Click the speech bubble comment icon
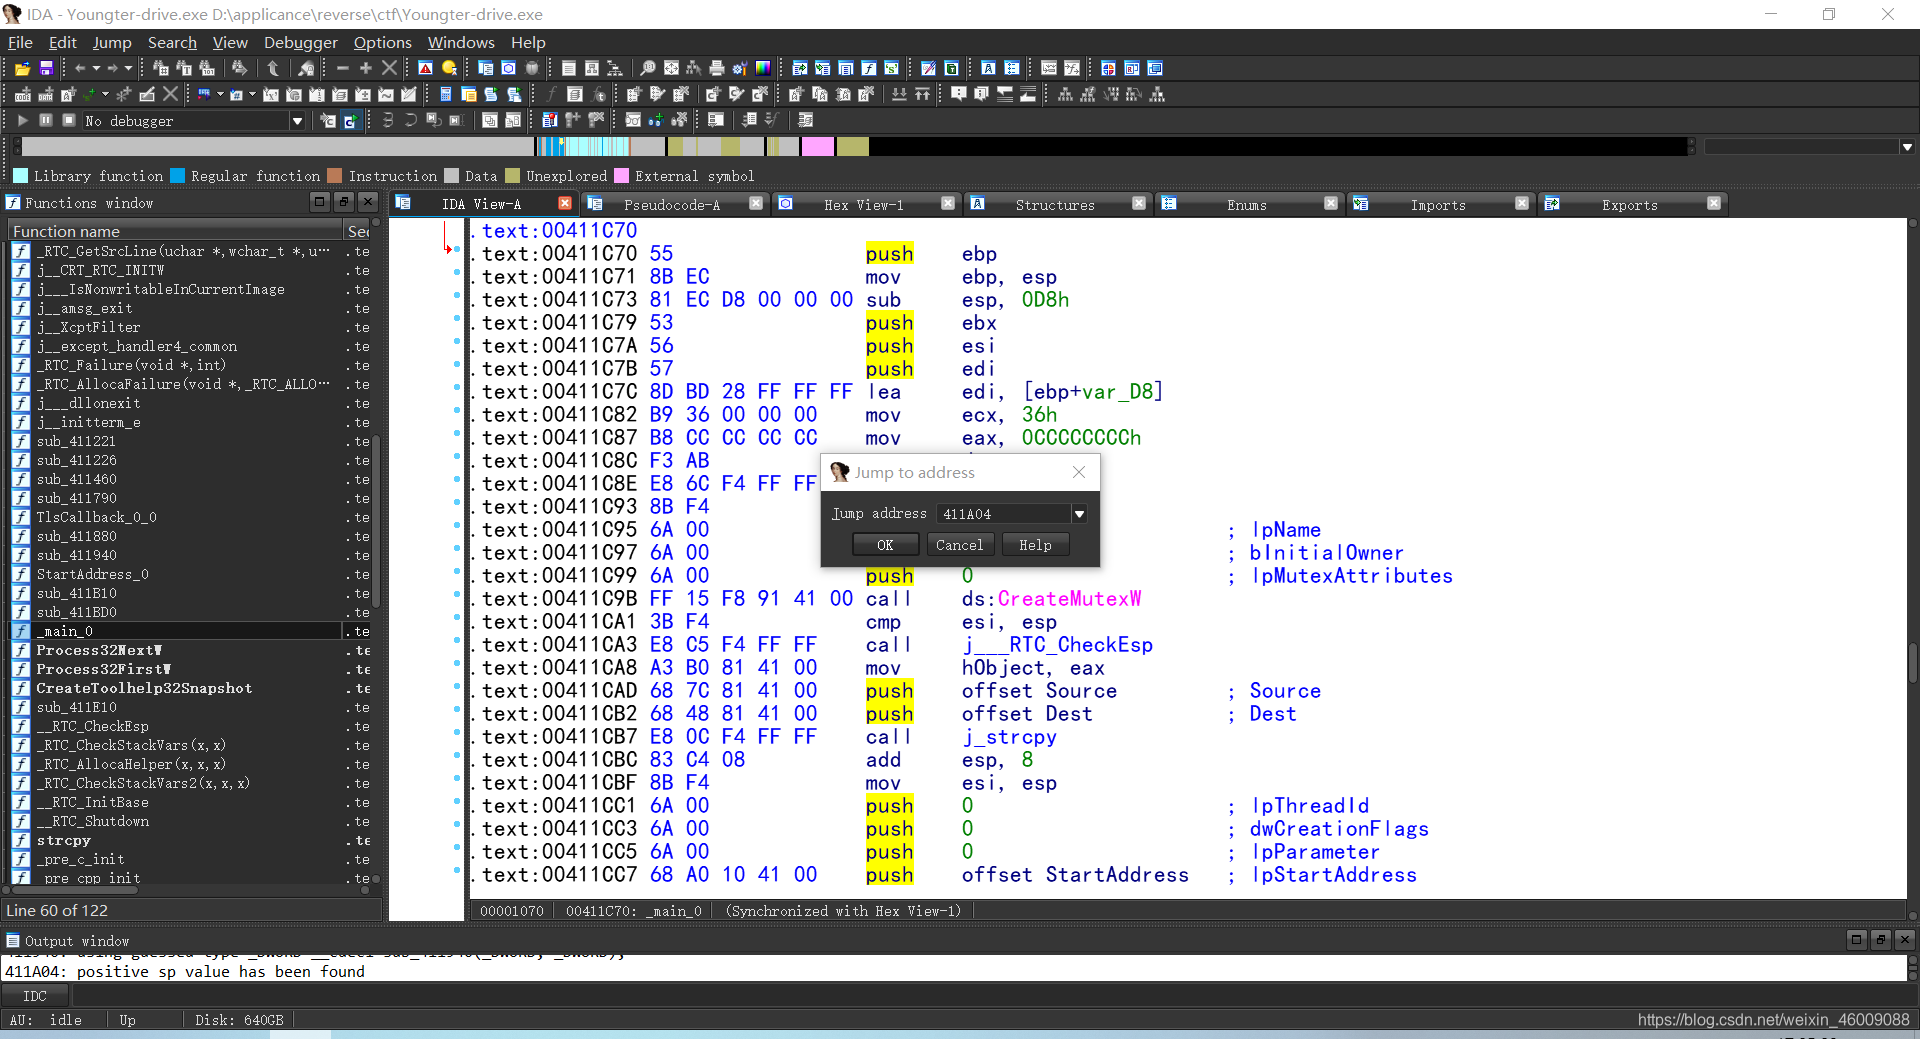 click(x=959, y=94)
